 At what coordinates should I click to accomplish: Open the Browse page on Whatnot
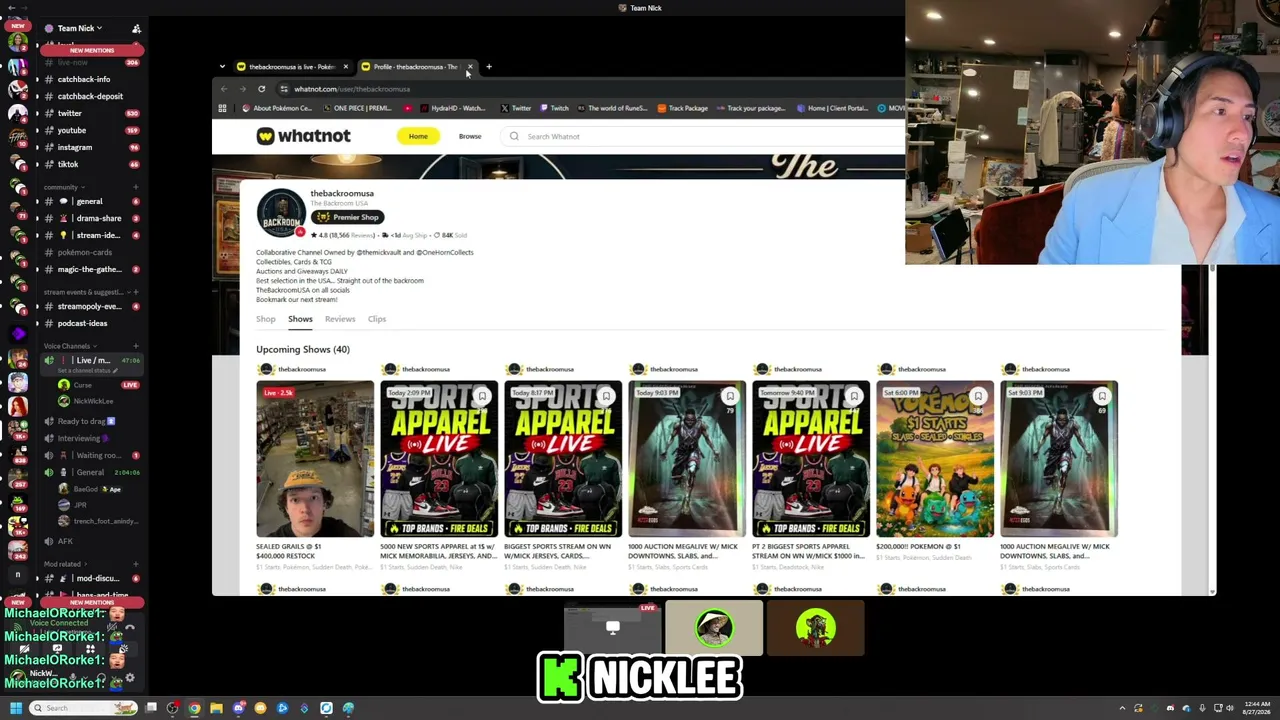click(470, 136)
